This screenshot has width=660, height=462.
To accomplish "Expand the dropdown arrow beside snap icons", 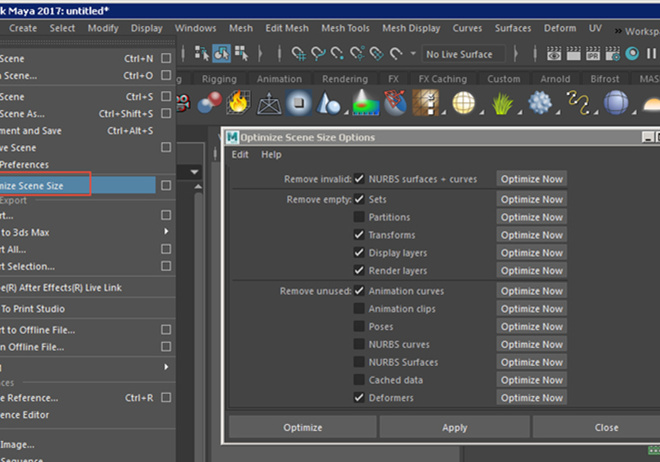I will point(412,54).
